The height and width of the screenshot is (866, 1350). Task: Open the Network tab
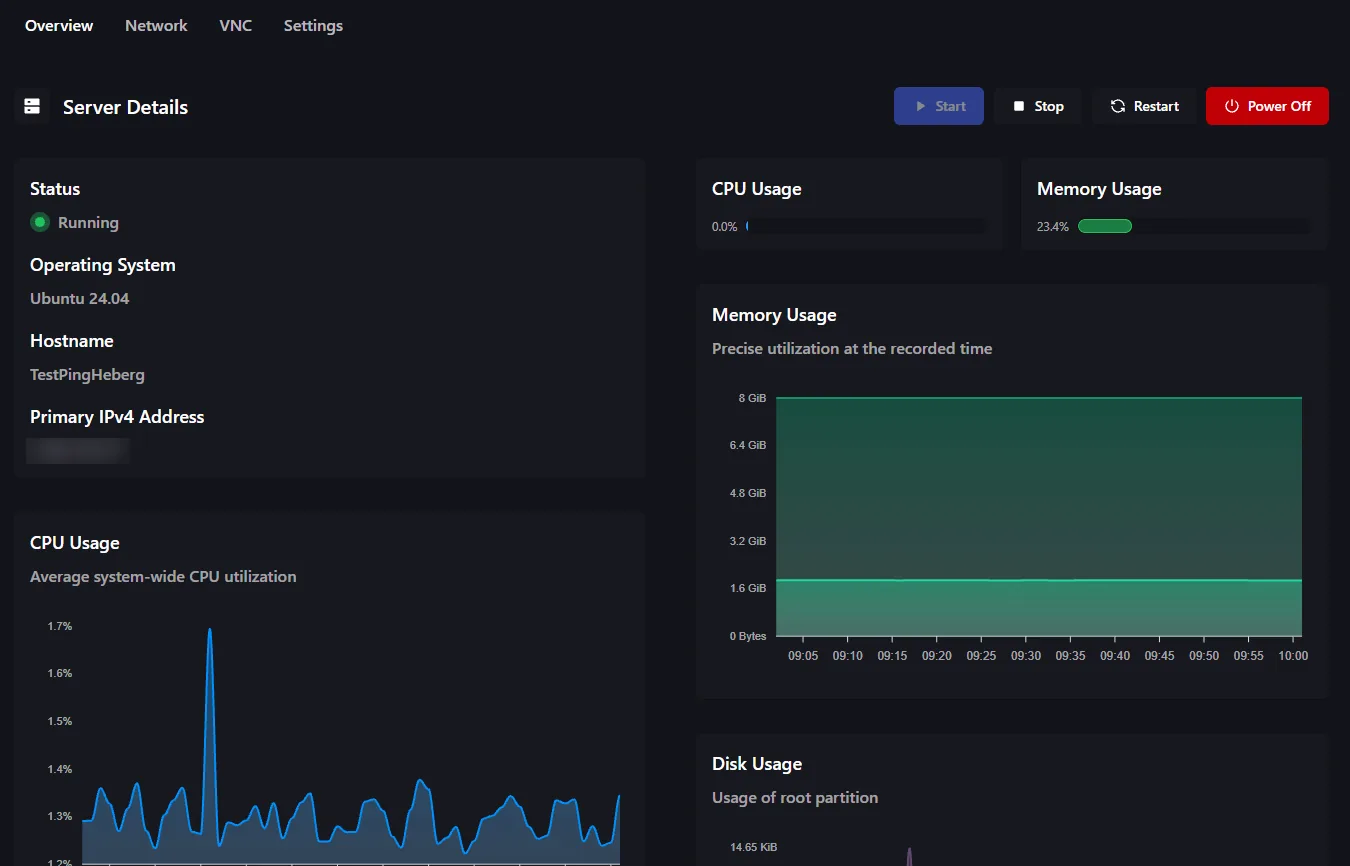(x=156, y=26)
